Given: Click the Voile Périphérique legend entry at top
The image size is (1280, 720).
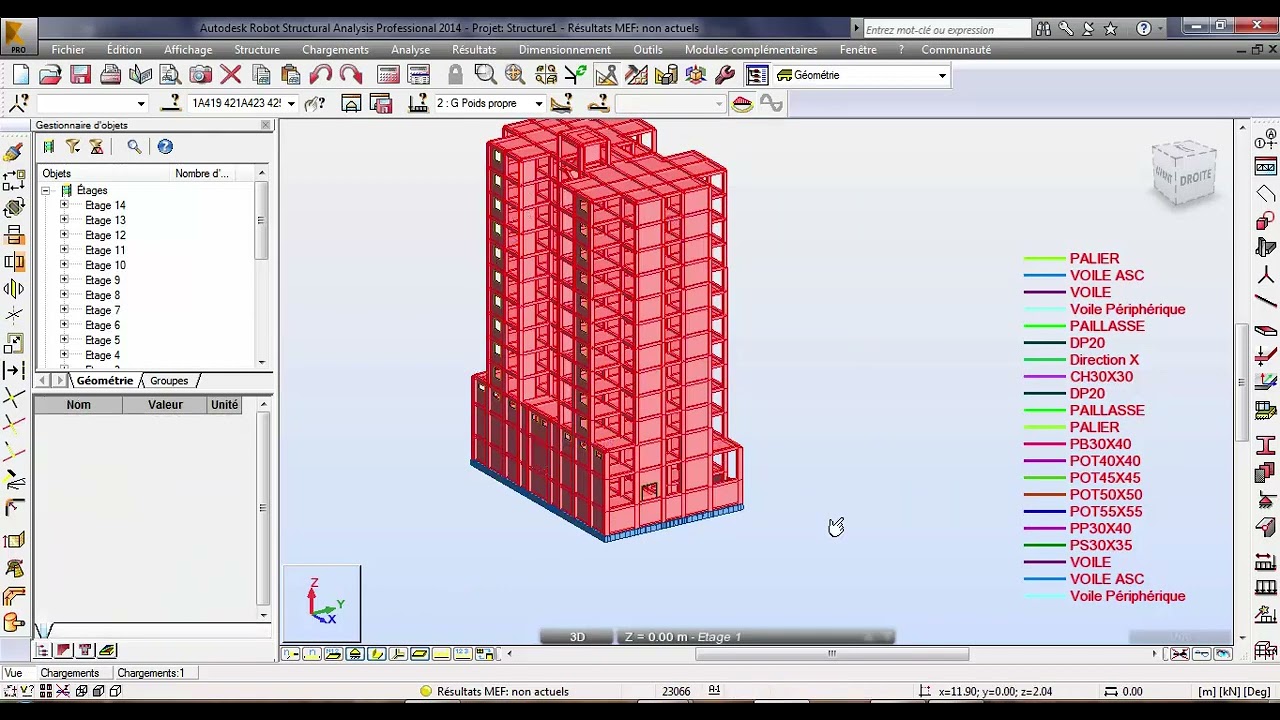Looking at the screenshot, I should point(1127,310).
